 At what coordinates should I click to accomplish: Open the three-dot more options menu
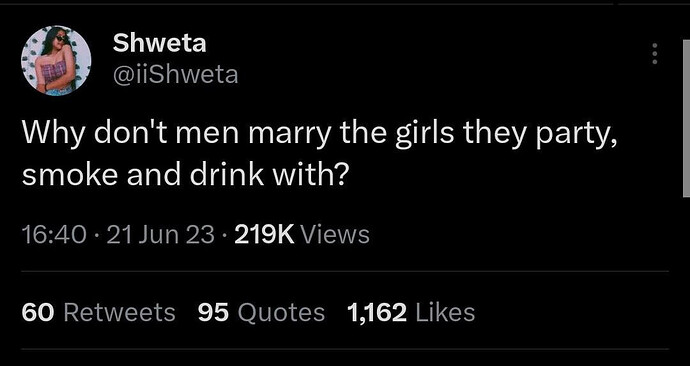click(x=655, y=54)
